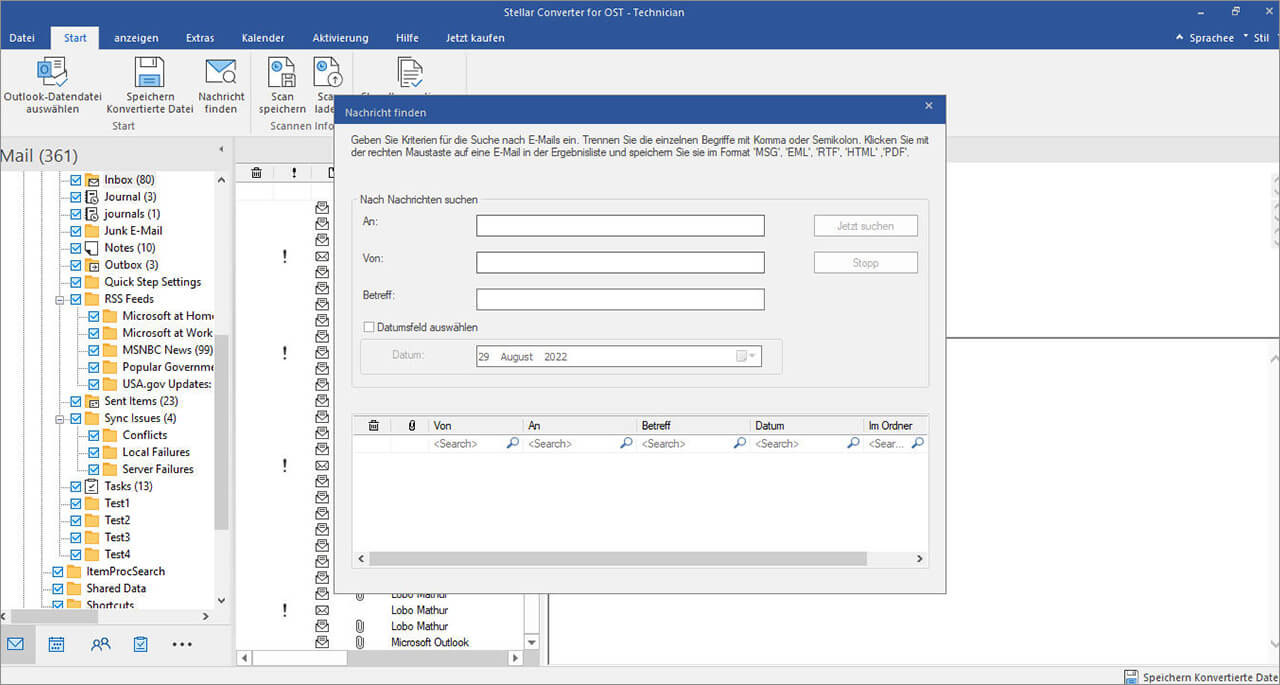The height and width of the screenshot is (685, 1280).
Task: Close the Nachricht finden dialog
Action: 929,106
